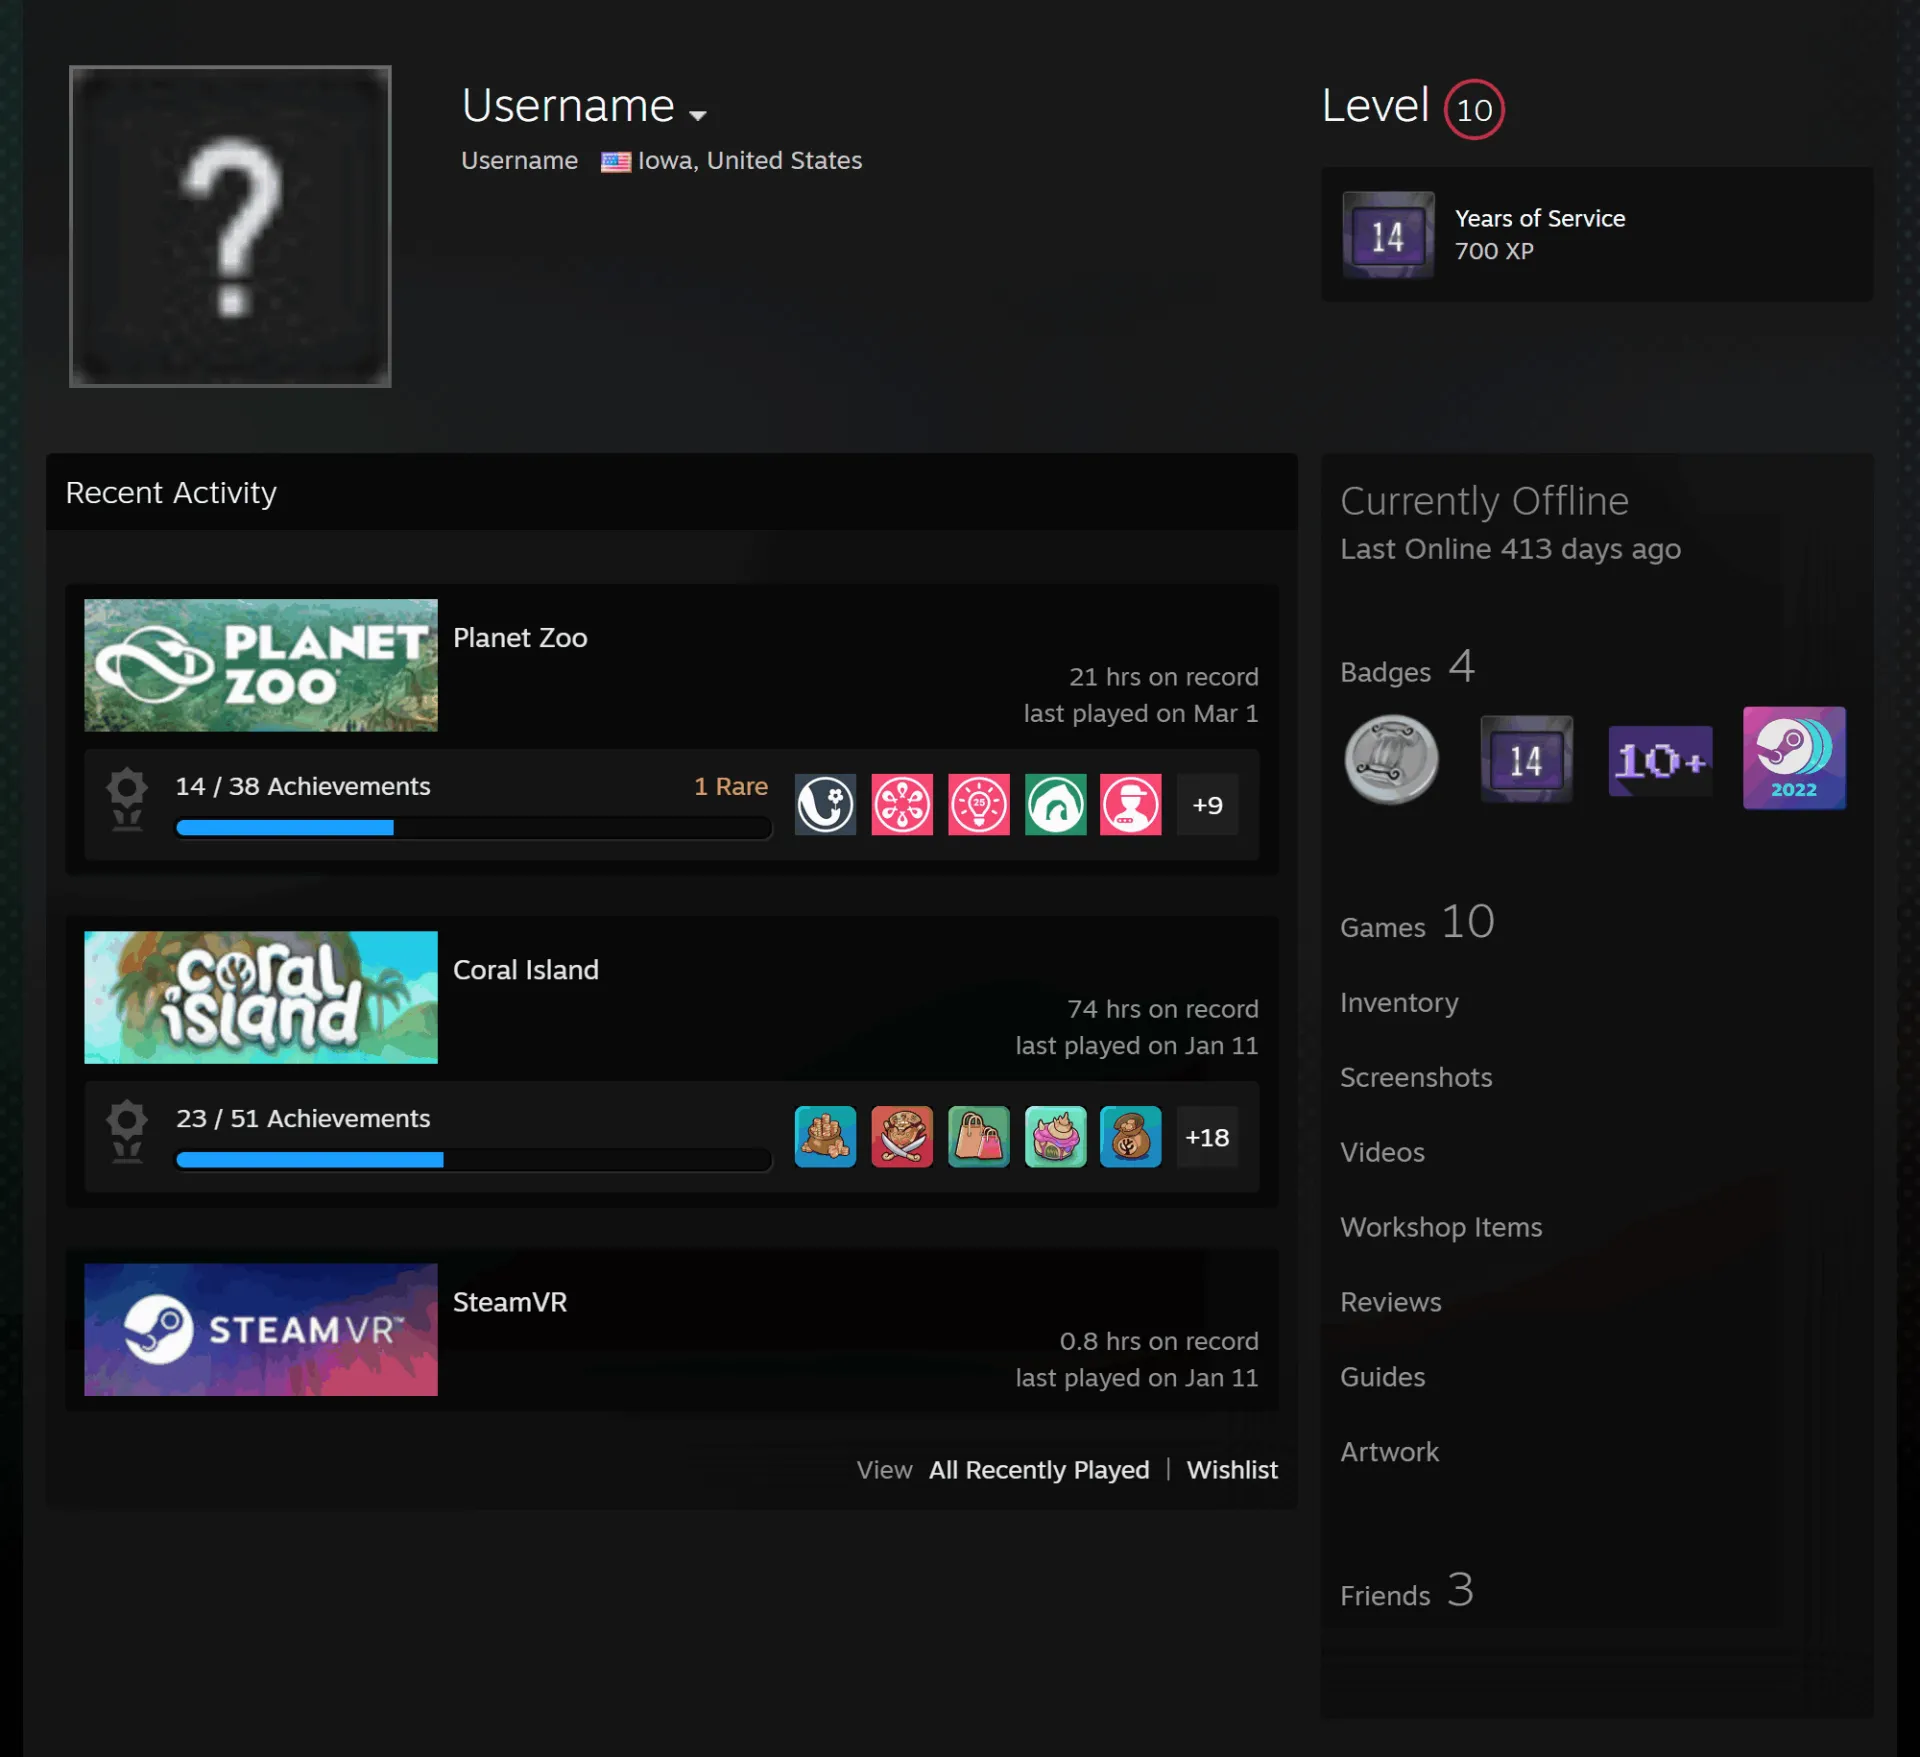Click the Planet Zoo achievements progress bar
The height and width of the screenshot is (1757, 1920).
pos(473,827)
